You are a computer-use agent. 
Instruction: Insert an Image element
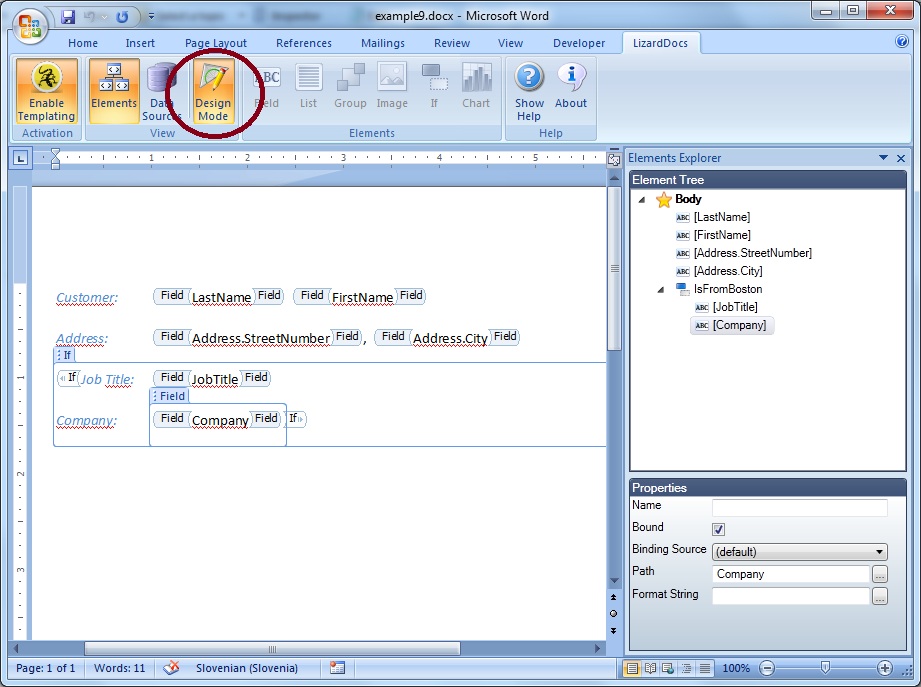click(392, 86)
